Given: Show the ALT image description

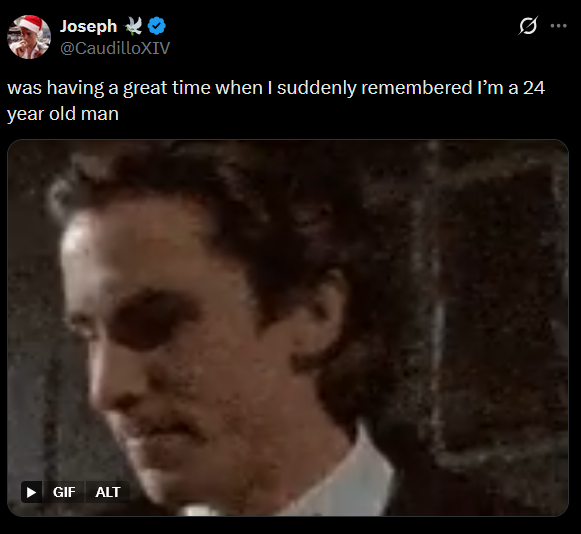Looking at the screenshot, I should coord(107,492).
